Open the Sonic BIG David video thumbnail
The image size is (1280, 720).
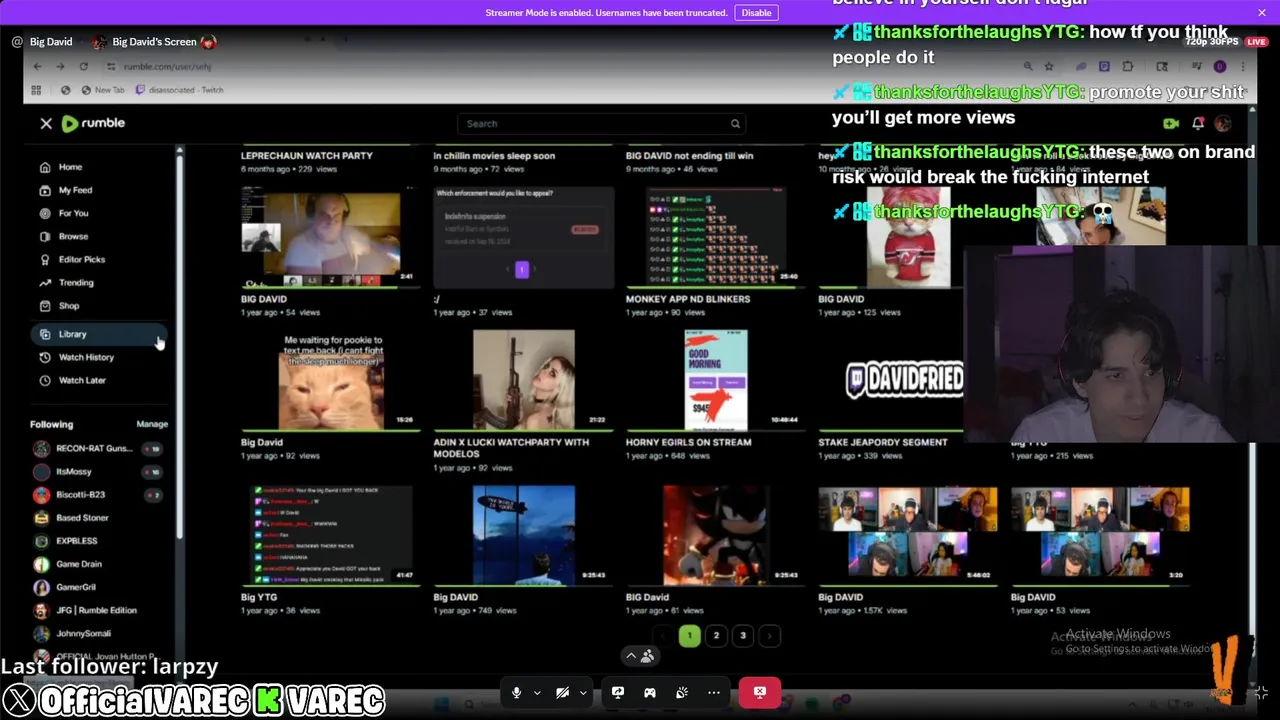point(715,535)
